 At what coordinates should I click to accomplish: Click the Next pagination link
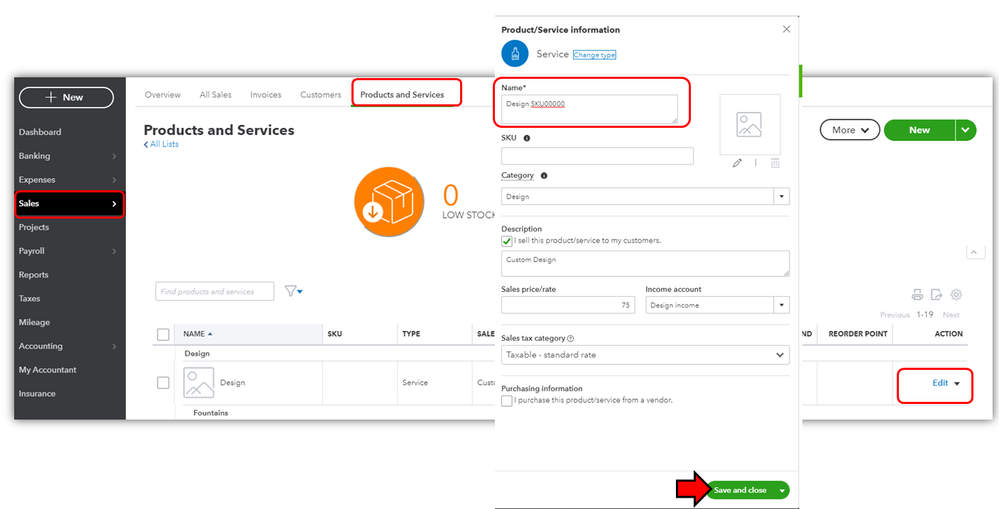951,315
